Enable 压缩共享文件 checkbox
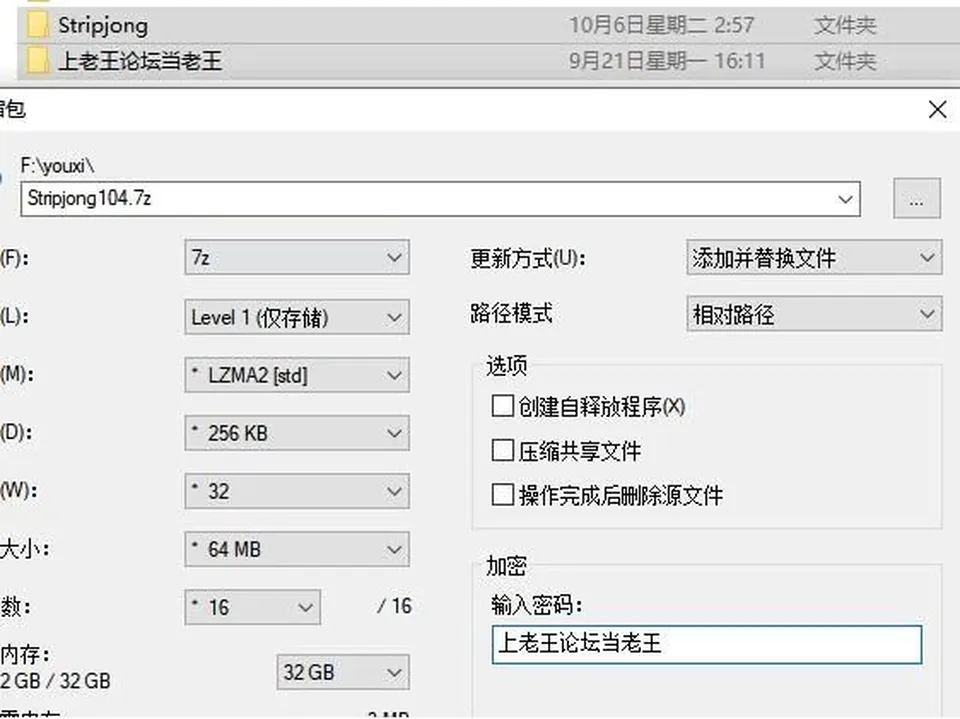Image resolution: width=960 pixels, height=719 pixels. [503, 450]
